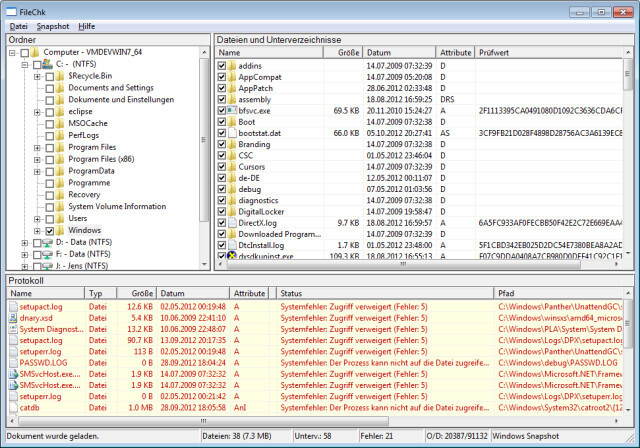This screenshot has width=640, height=448.
Task: Select System Volume Information folder
Action: point(117,206)
